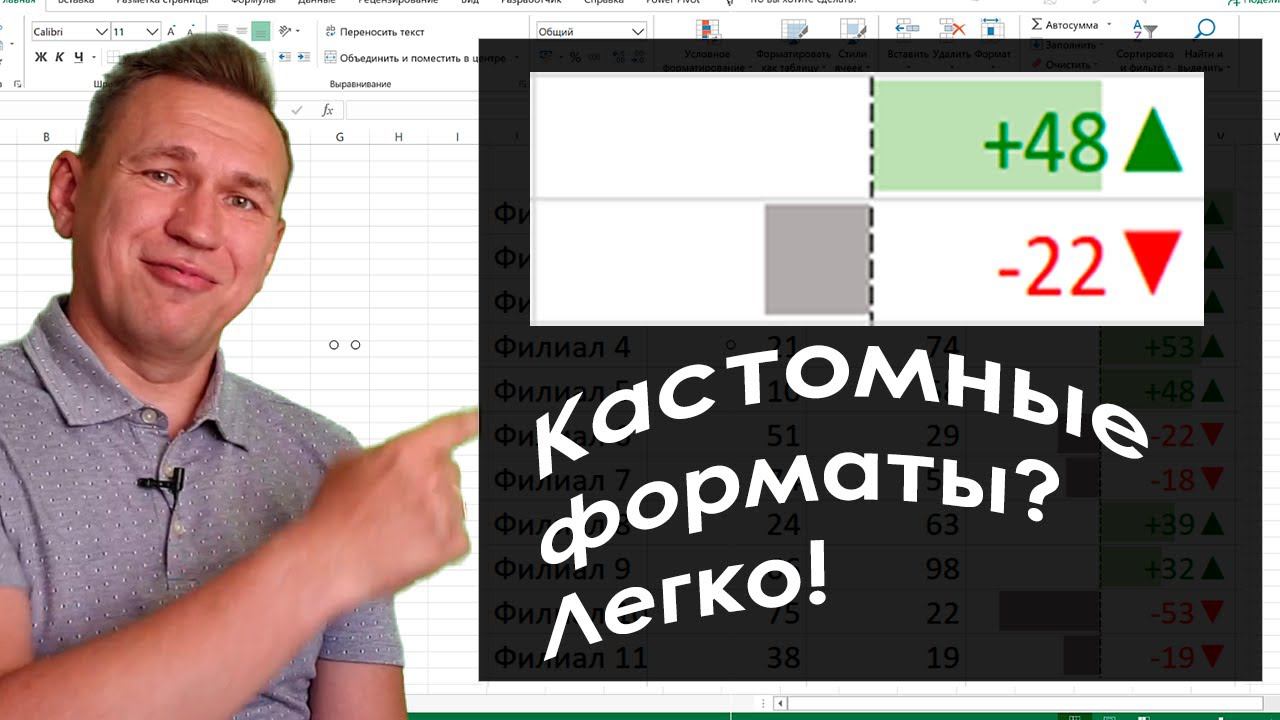Open the 'Общий' number format dropdown
This screenshot has width=1280, height=720.
(x=638, y=32)
